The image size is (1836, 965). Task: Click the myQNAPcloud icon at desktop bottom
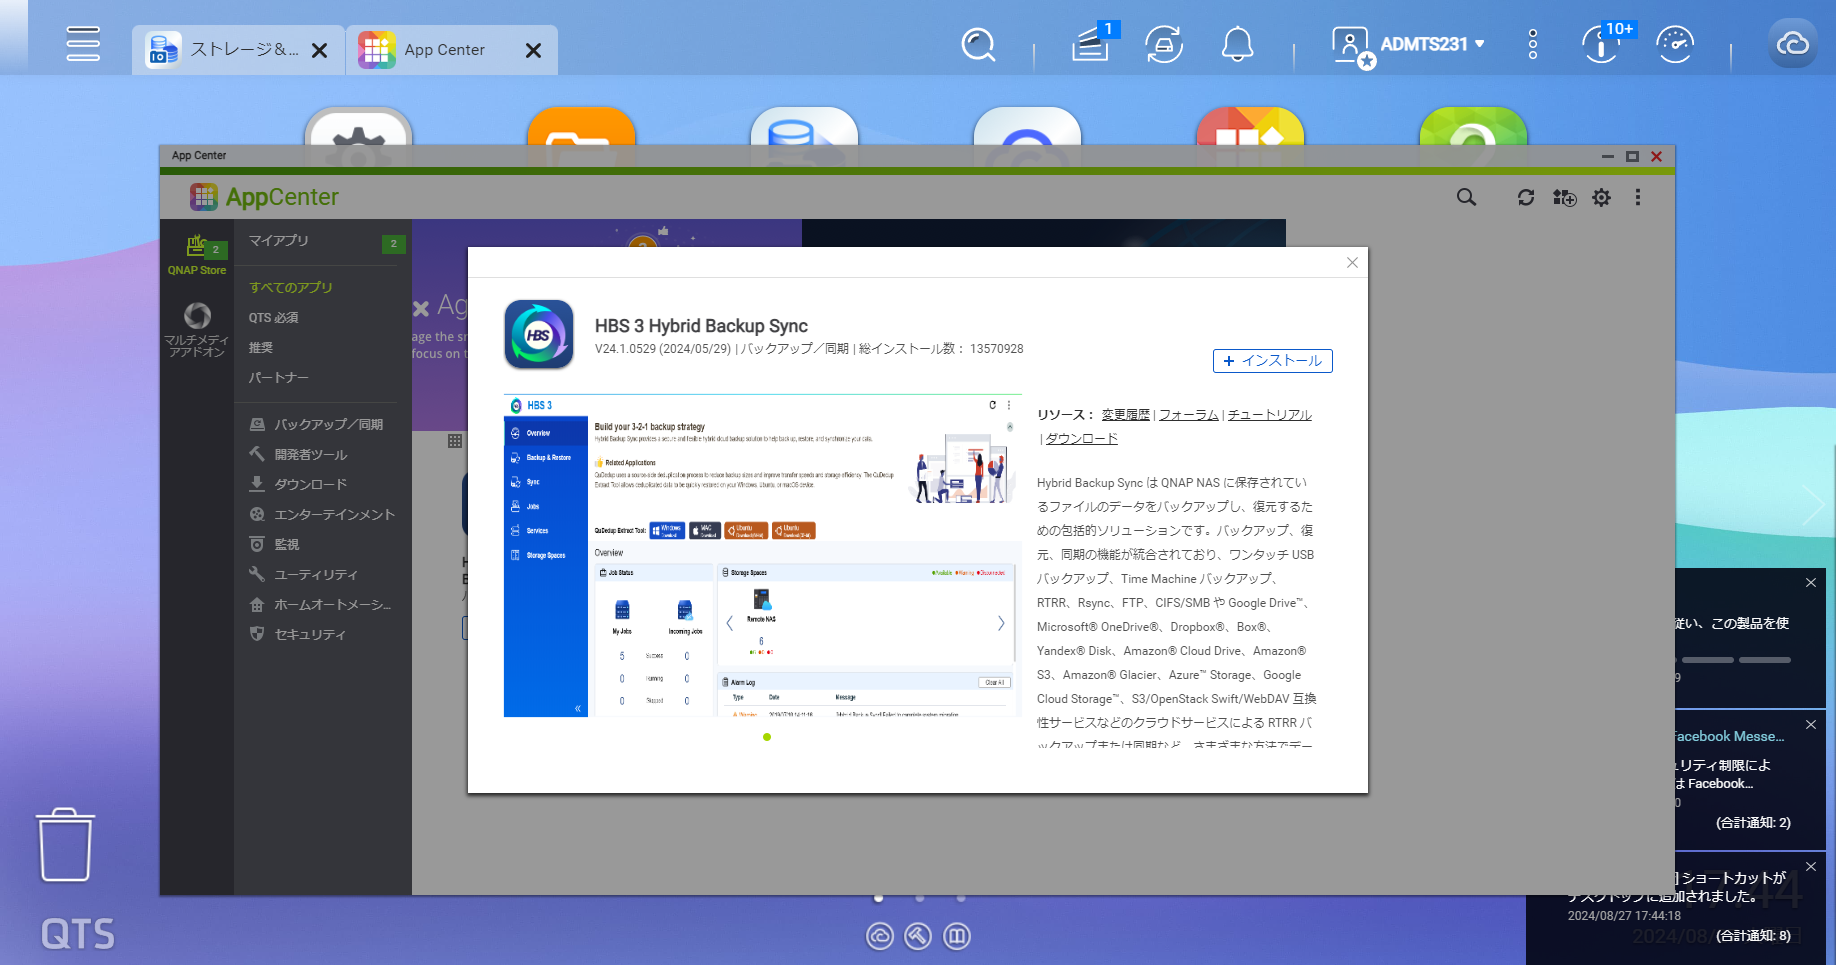pyautogui.click(x=880, y=936)
